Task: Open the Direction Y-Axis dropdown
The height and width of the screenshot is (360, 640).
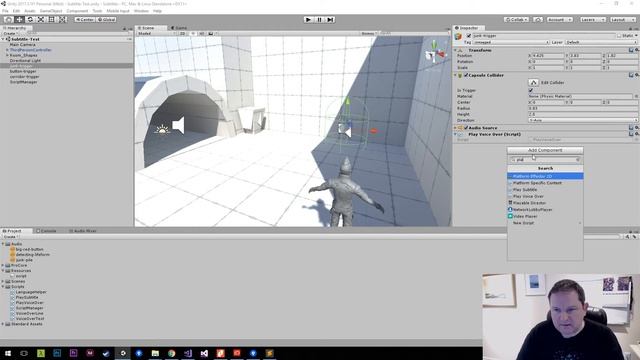Action: click(x=583, y=120)
